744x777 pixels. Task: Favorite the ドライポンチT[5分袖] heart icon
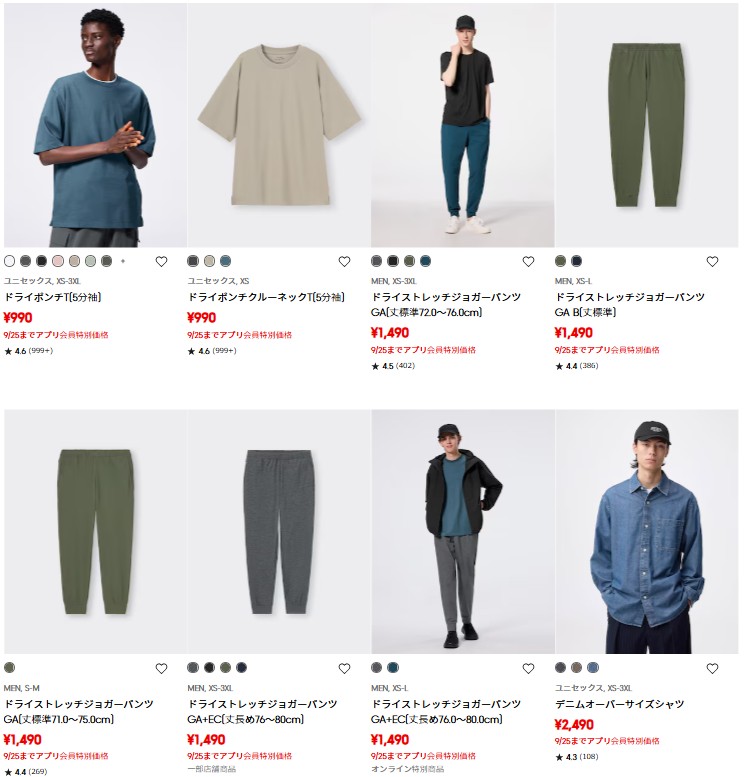coord(161,262)
